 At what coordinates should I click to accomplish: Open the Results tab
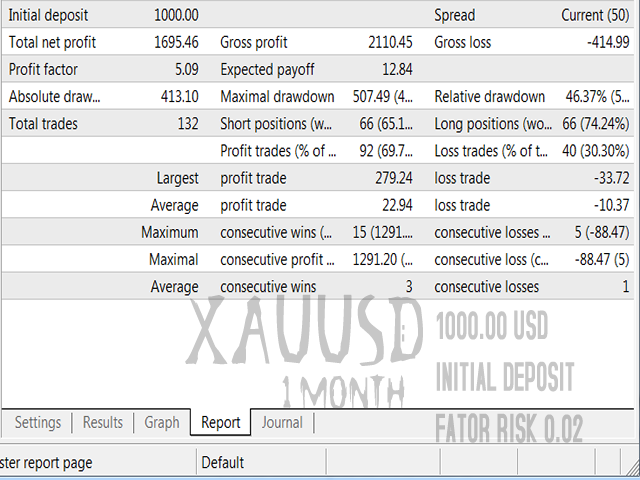click(x=103, y=423)
